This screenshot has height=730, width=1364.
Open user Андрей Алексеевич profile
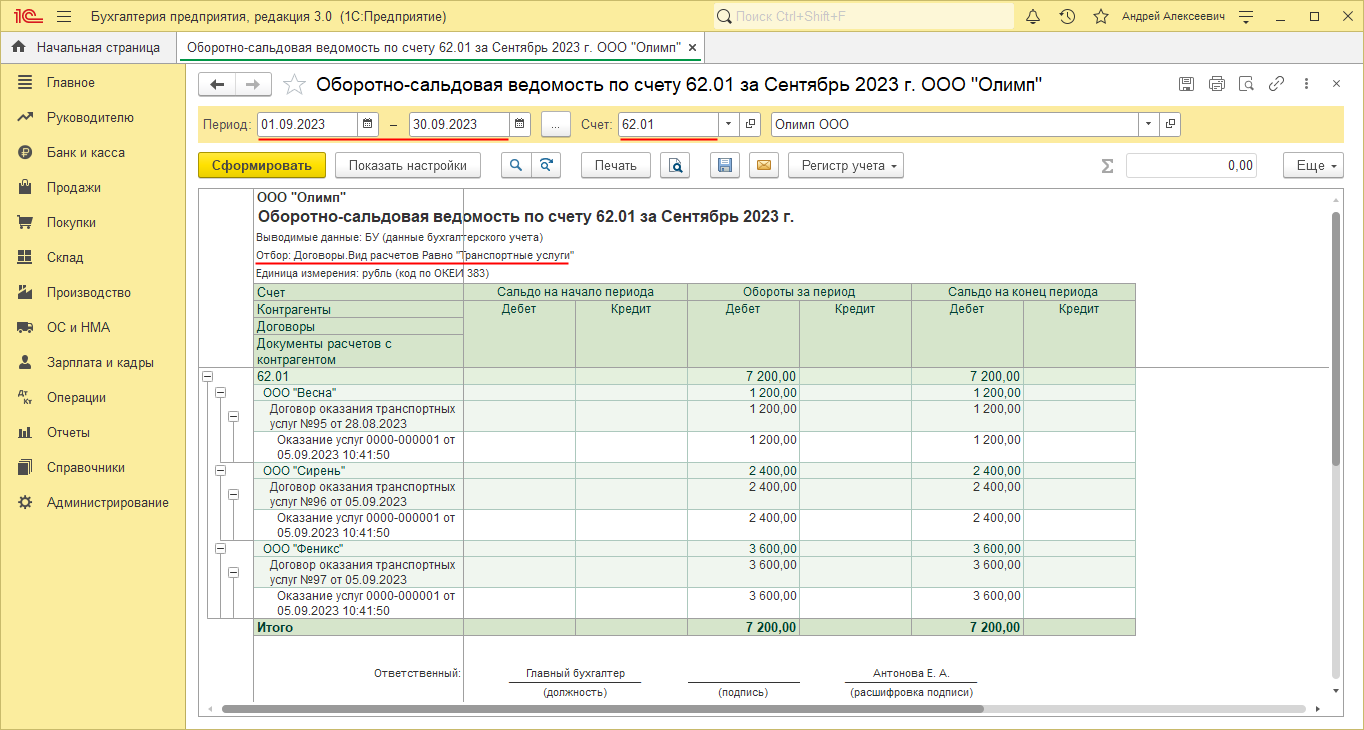pos(1173,17)
